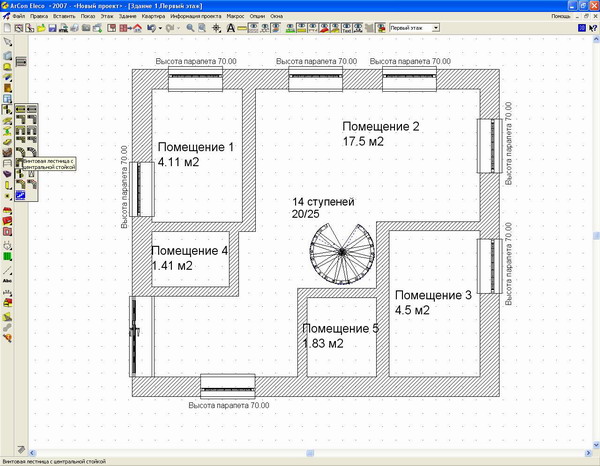600x466 pixels.
Task: Click the second magnifier zoom icon
Action: point(202,28)
